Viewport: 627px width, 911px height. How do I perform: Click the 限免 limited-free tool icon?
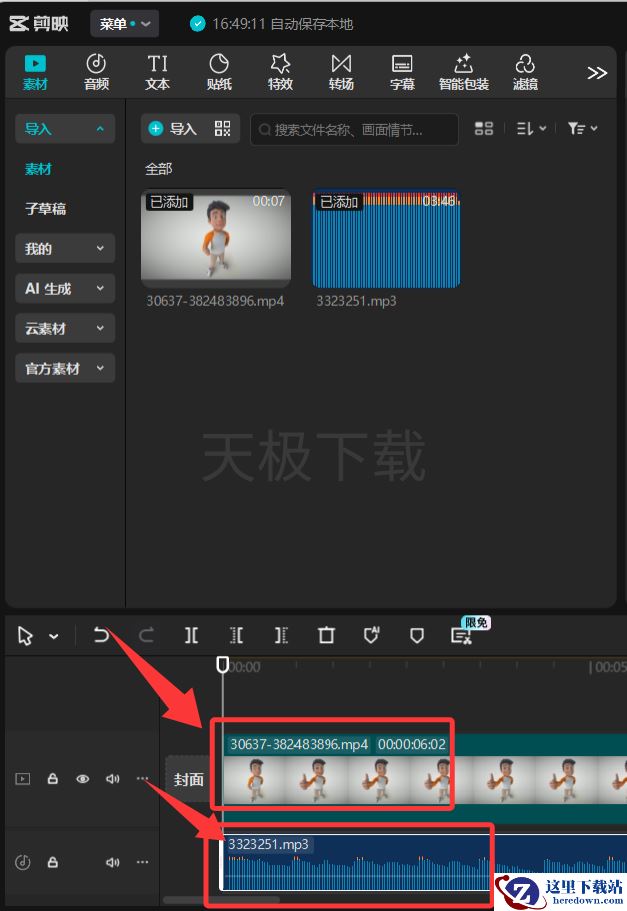pyautogui.click(x=463, y=635)
